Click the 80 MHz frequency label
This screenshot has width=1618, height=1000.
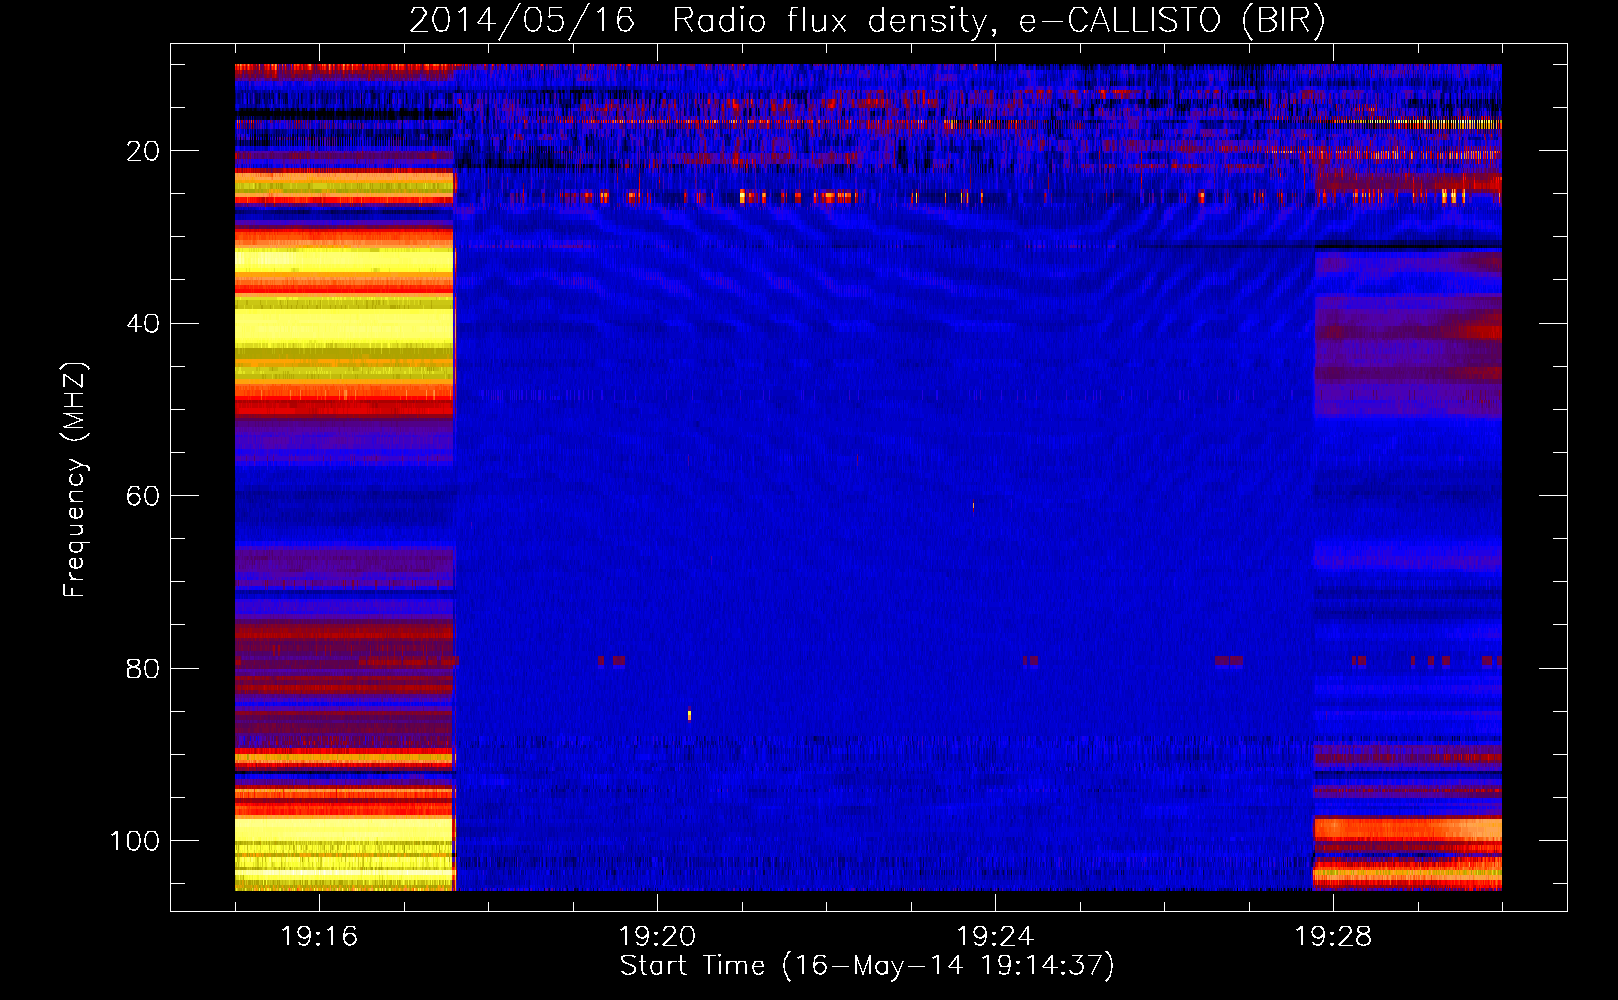click(x=143, y=669)
